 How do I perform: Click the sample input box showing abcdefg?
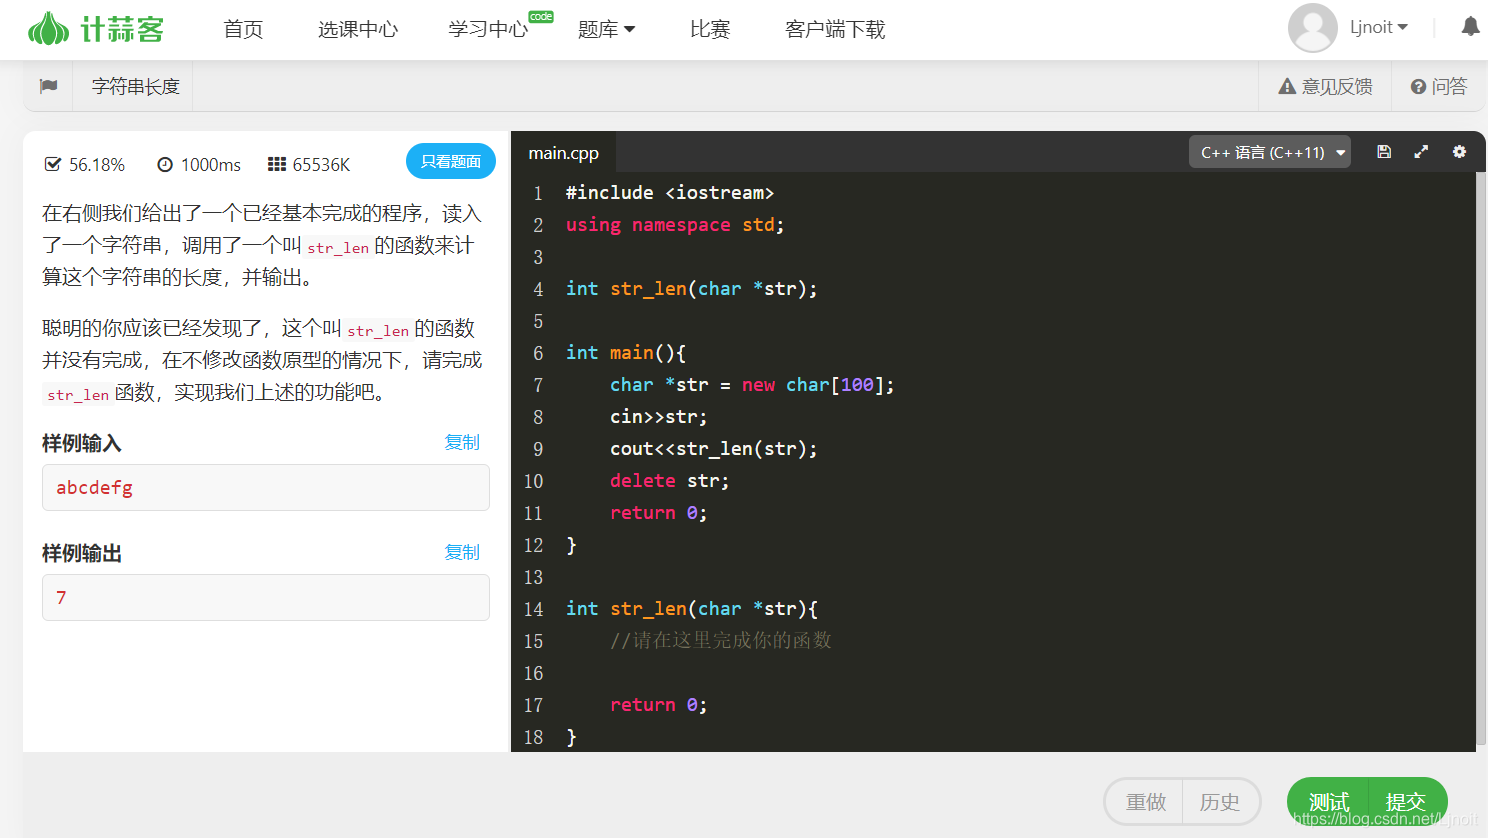click(265, 487)
